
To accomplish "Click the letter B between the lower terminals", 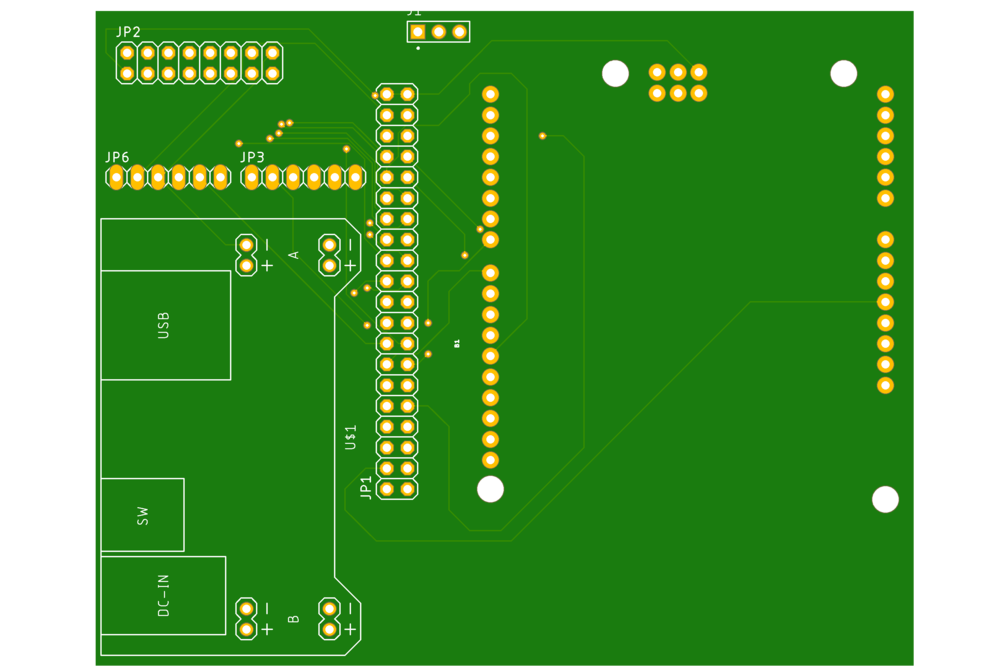I will 293,619.
